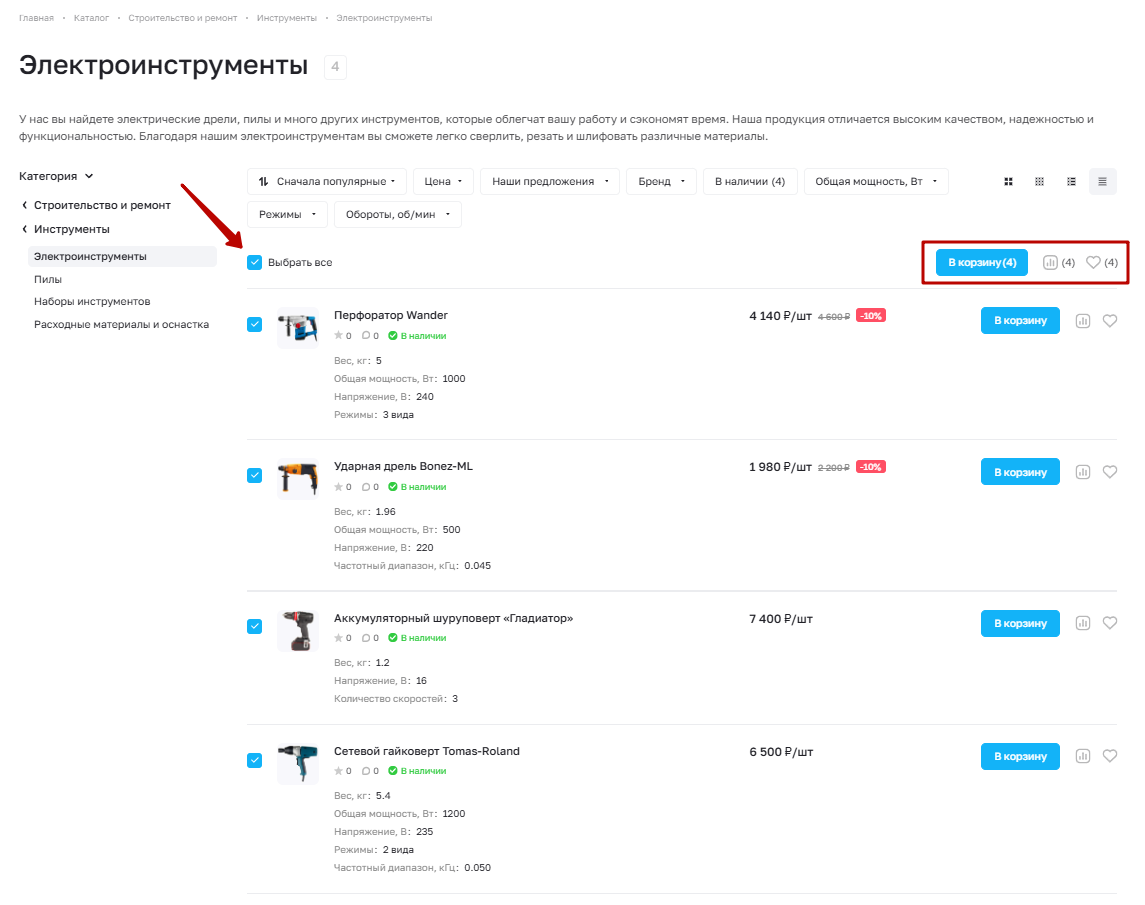Screen dimensions: 1145x905
Task: Select the list view with bullets icon
Action: [x=1071, y=181]
